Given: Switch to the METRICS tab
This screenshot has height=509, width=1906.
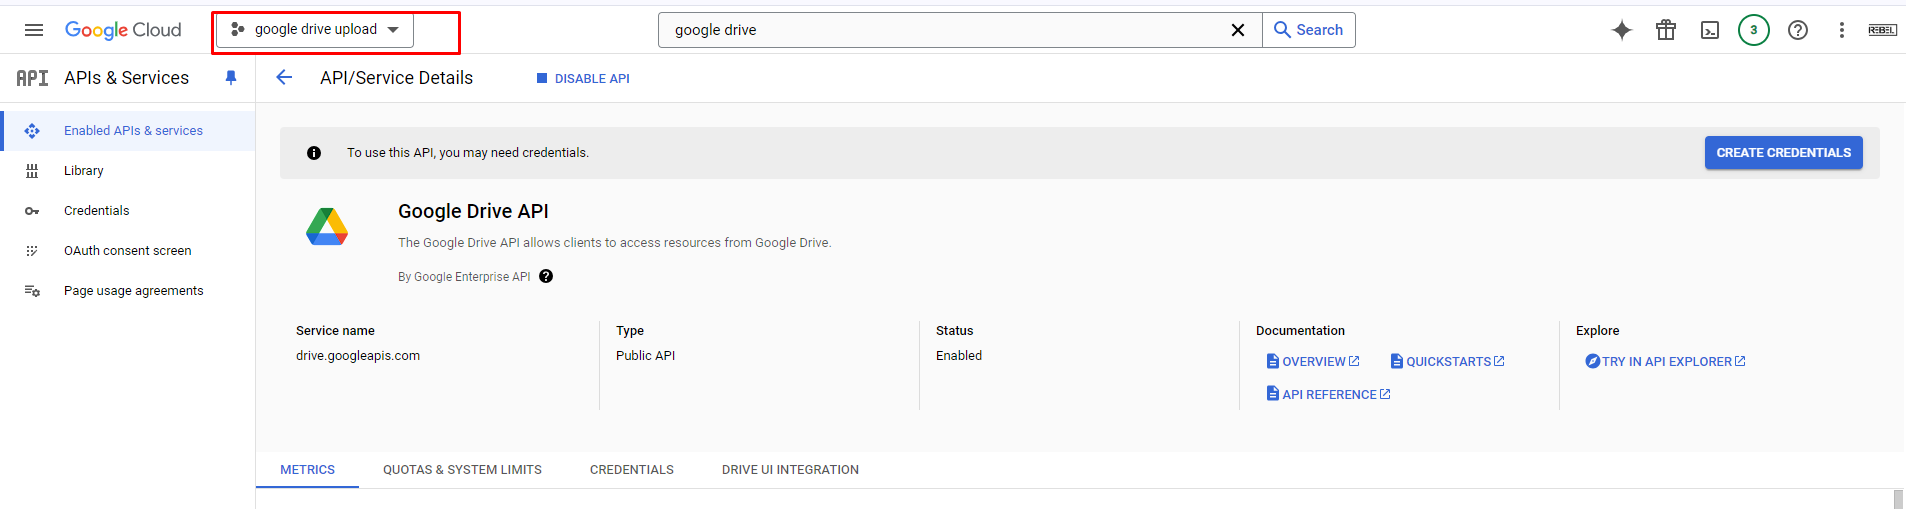Looking at the screenshot, I should [x=308, y=470].
